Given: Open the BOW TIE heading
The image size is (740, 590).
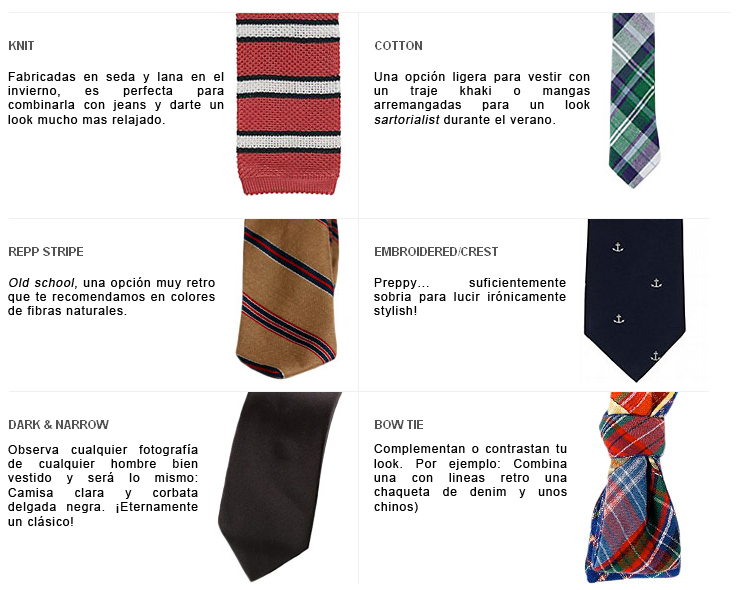Looking at the screenshot, I should (399, 424).
